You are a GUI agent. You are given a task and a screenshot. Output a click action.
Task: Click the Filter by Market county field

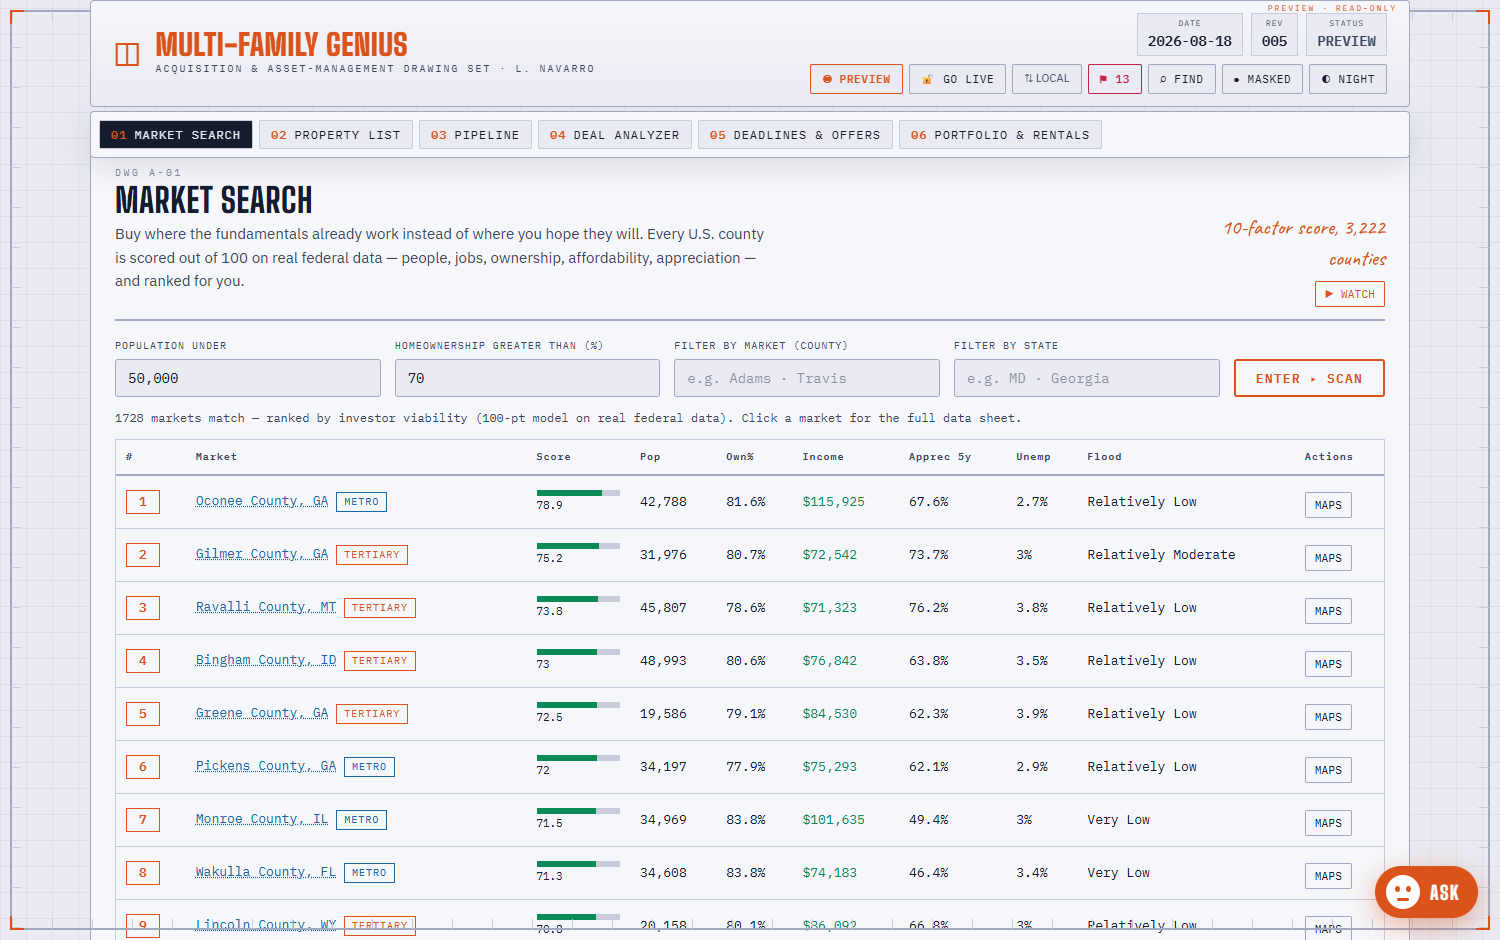807,378
